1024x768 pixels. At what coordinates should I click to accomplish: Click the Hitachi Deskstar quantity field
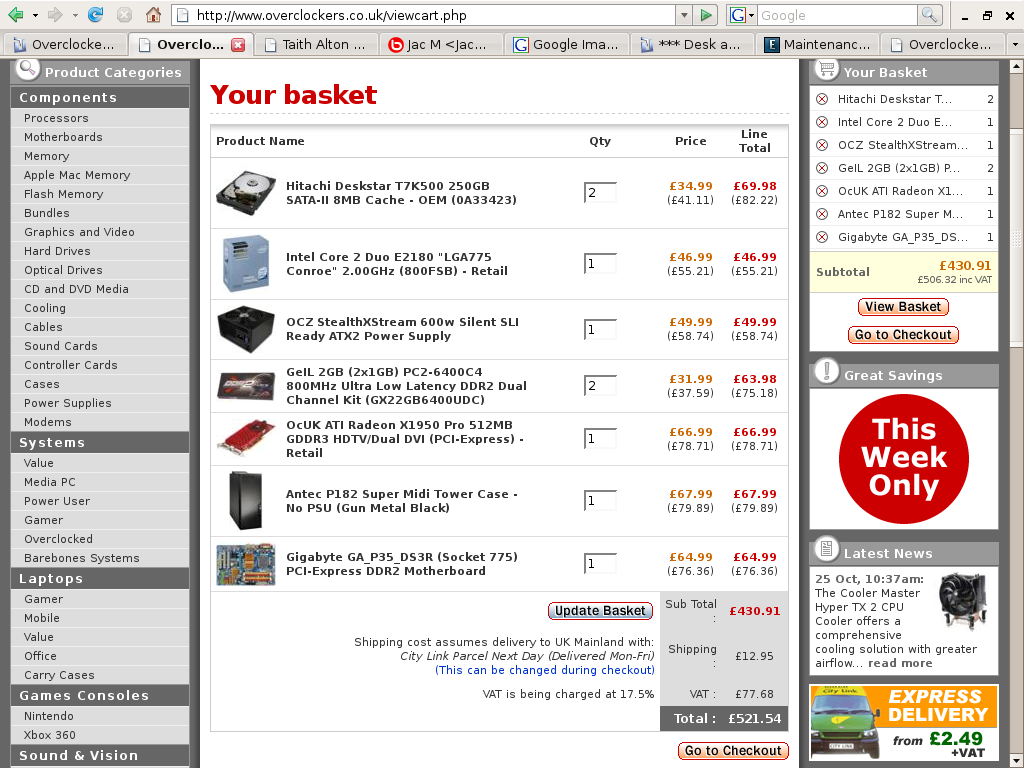(600, 192)
